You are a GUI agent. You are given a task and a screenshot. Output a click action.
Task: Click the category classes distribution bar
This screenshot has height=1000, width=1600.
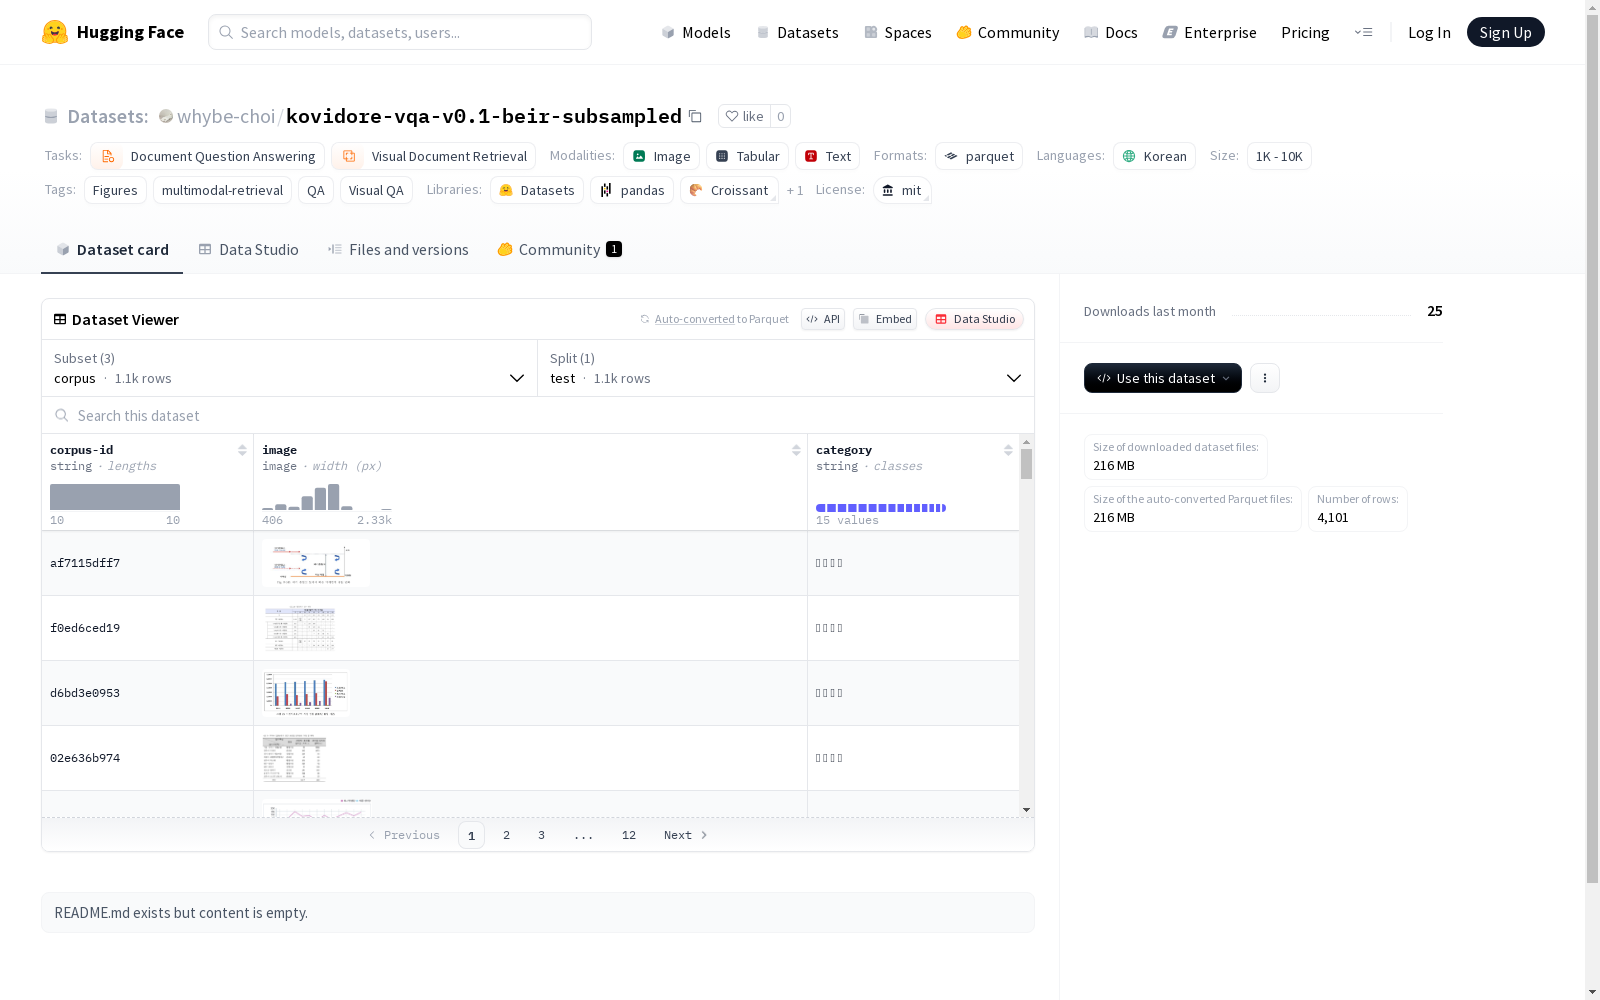881,508
